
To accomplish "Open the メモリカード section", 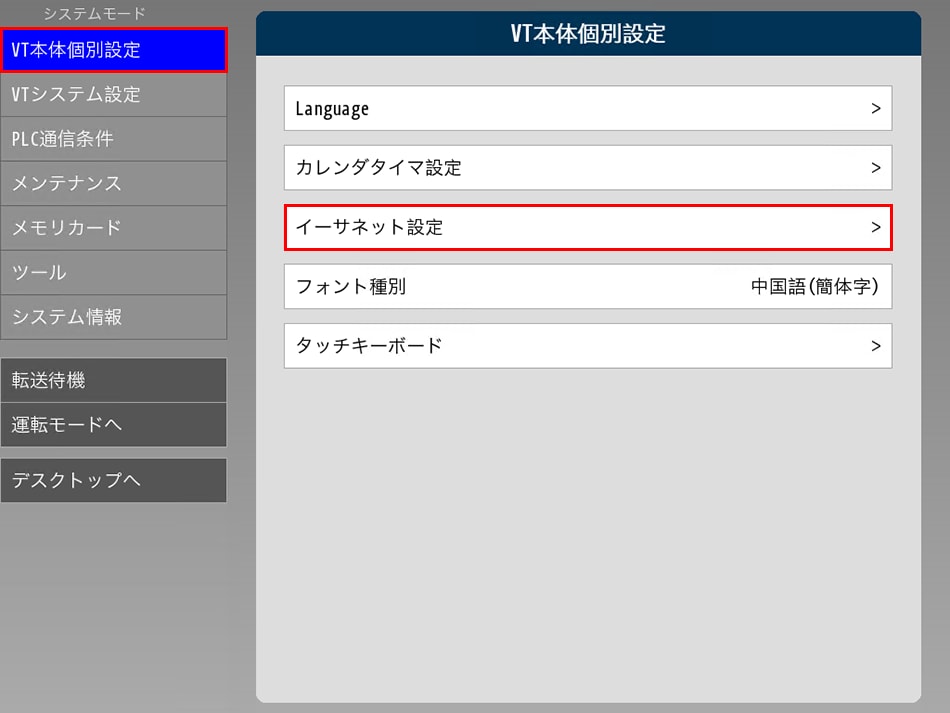I will click(x=113, y=228).
